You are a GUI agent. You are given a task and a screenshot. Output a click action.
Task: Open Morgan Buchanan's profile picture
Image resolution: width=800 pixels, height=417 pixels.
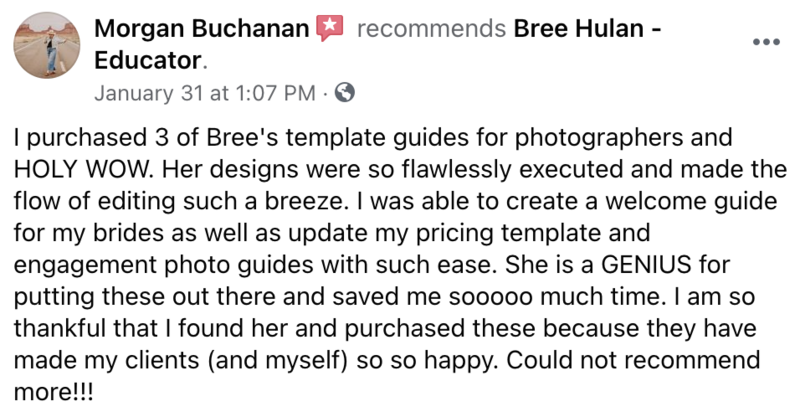click(46, 45)
